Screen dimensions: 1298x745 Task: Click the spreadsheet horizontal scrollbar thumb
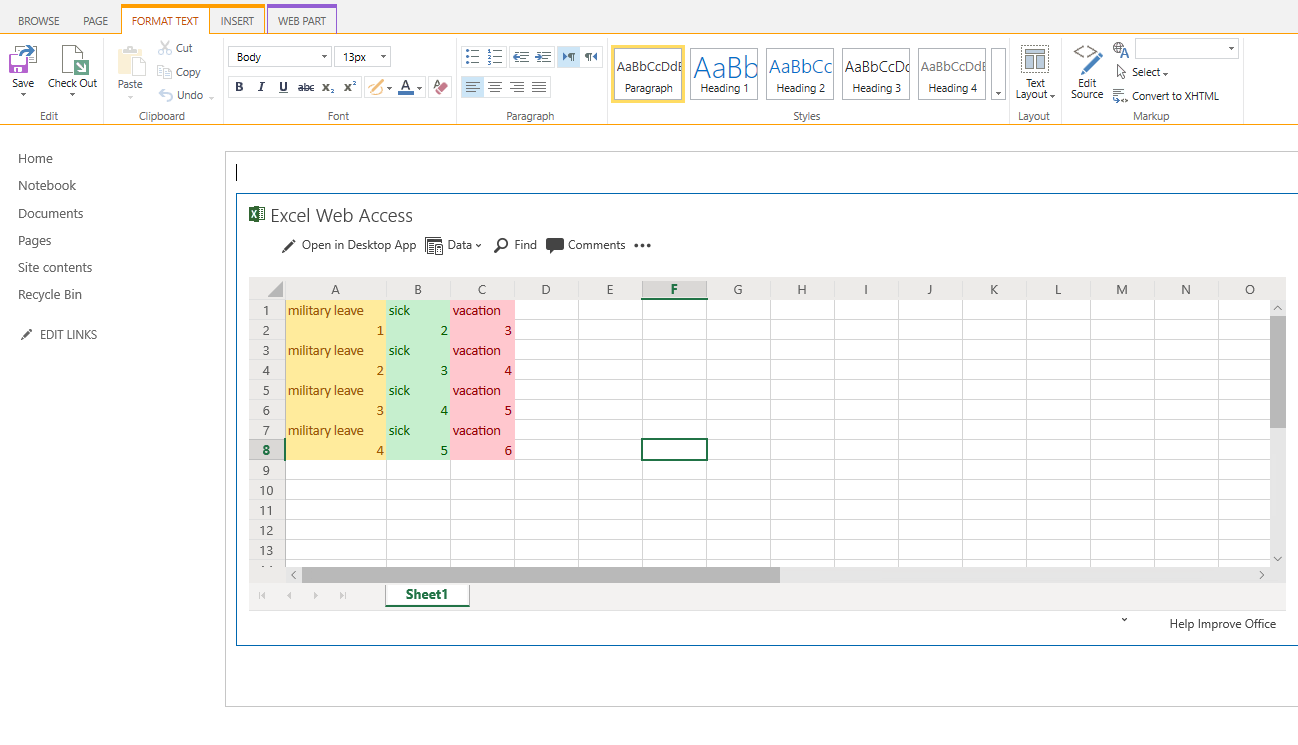point(541,575)
